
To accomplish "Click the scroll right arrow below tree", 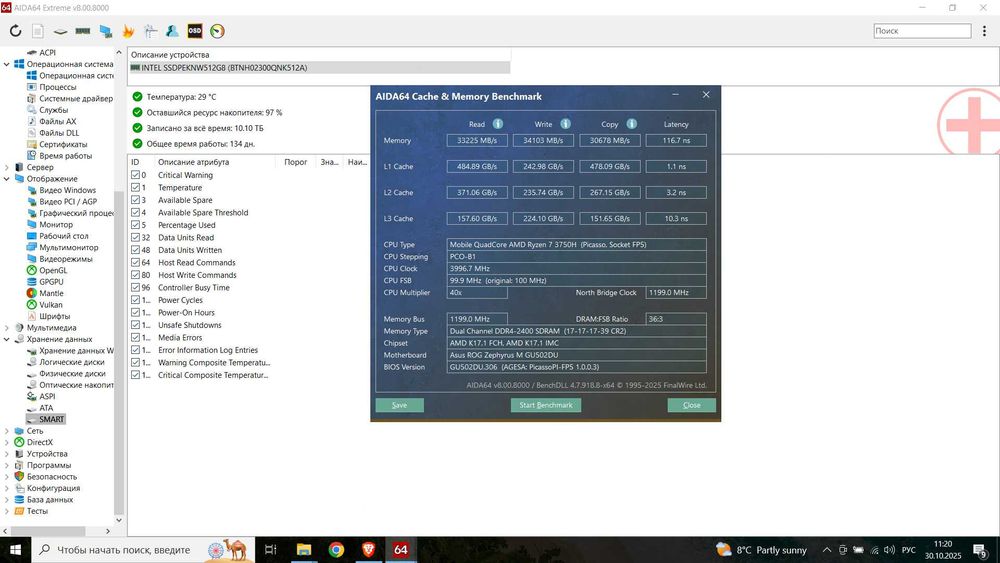I will click(x=108, y=530).
